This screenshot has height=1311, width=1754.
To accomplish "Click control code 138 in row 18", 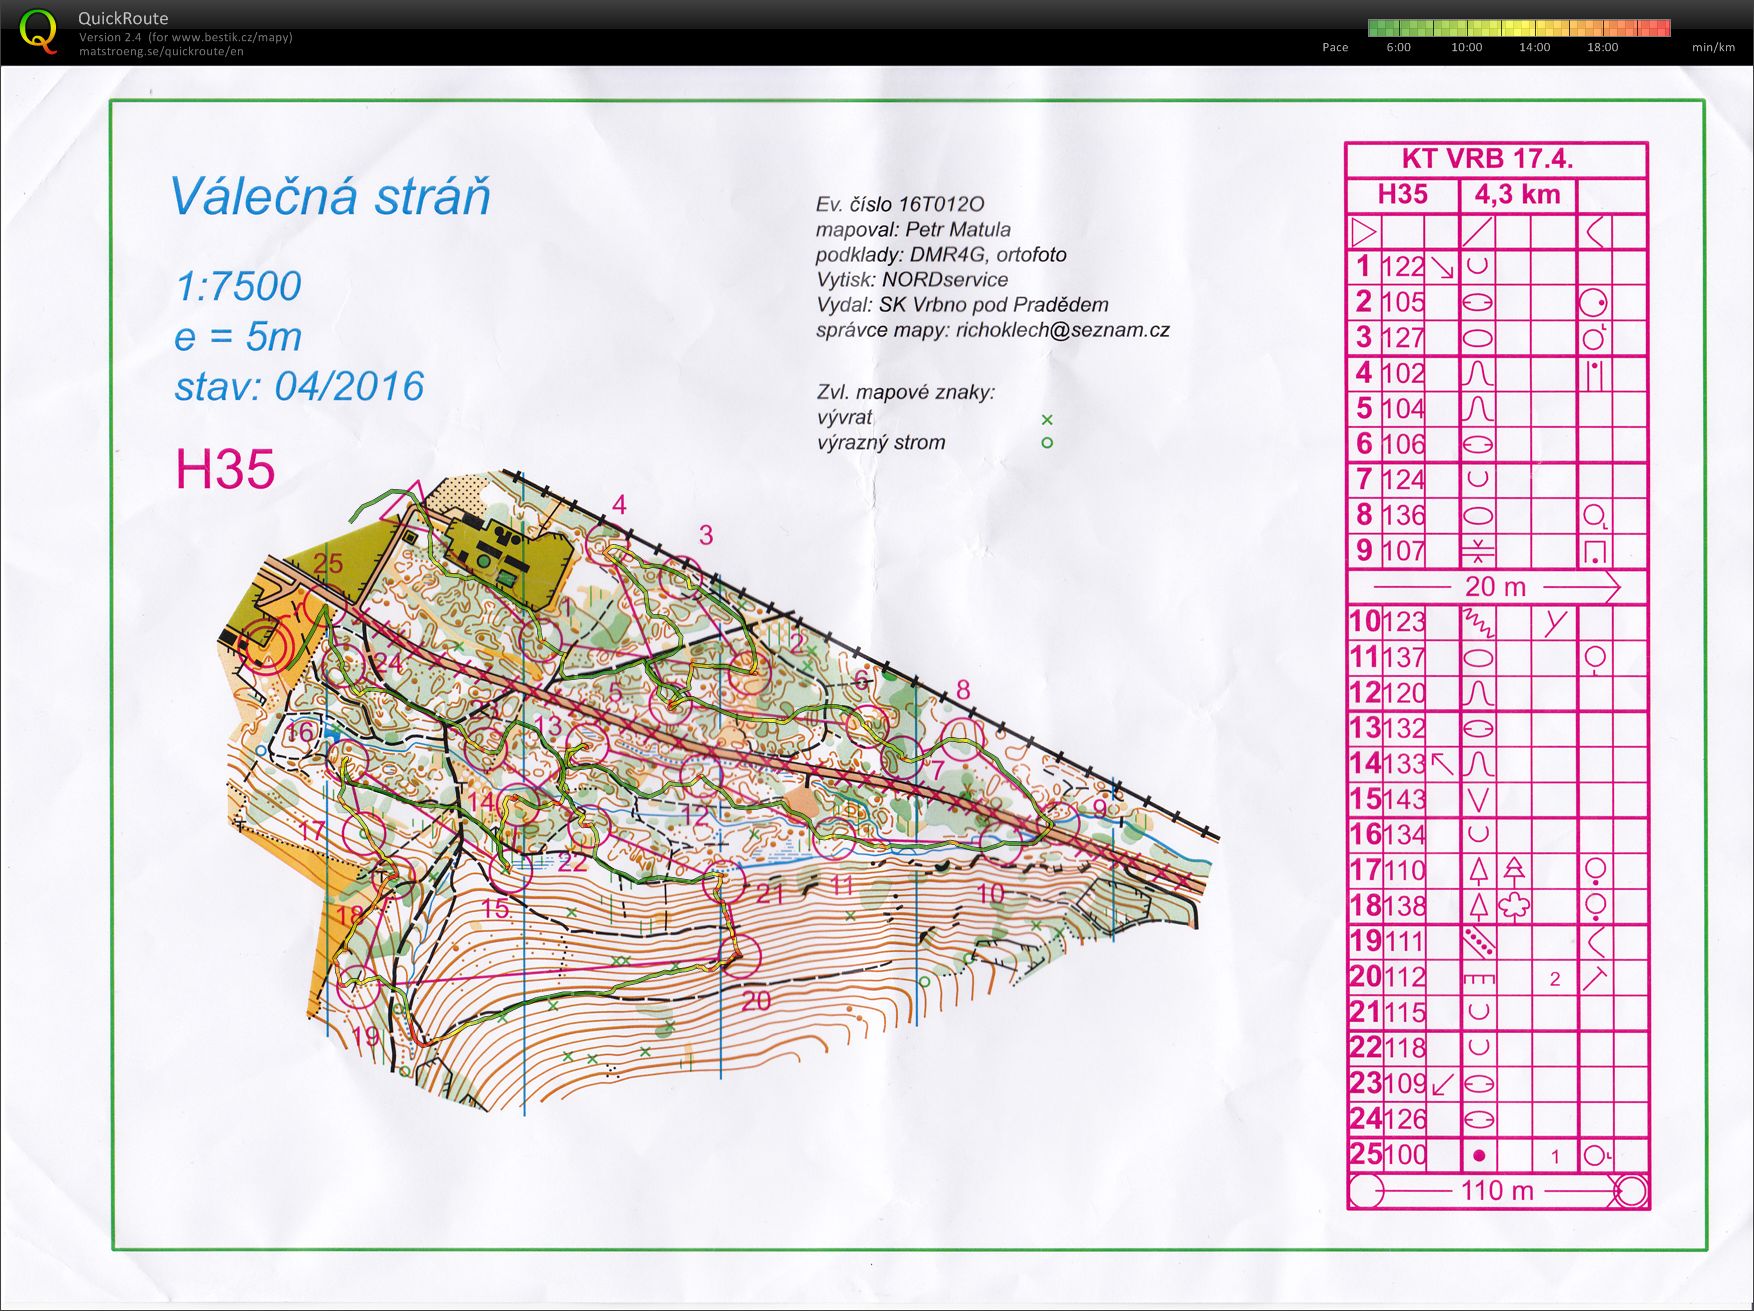I will coord(1403,906).
